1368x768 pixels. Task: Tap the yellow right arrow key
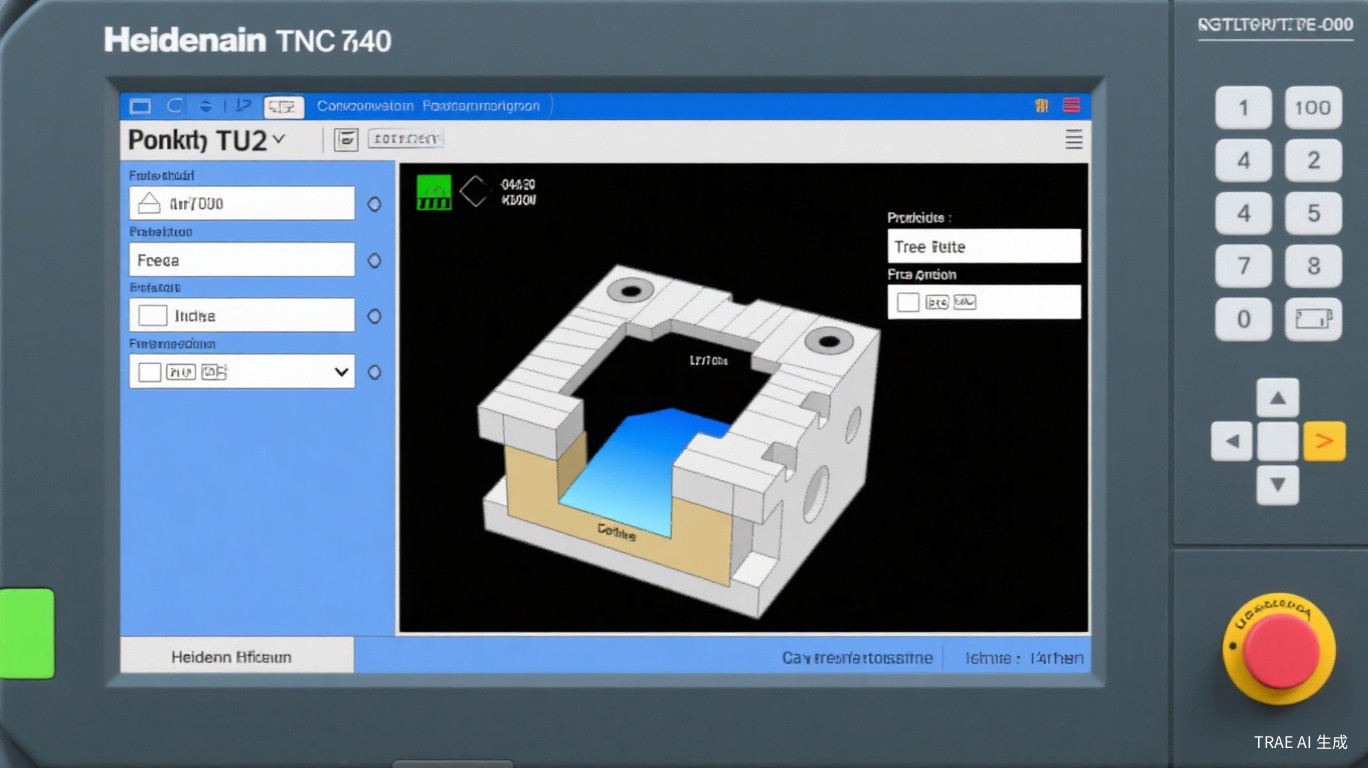1324,441
